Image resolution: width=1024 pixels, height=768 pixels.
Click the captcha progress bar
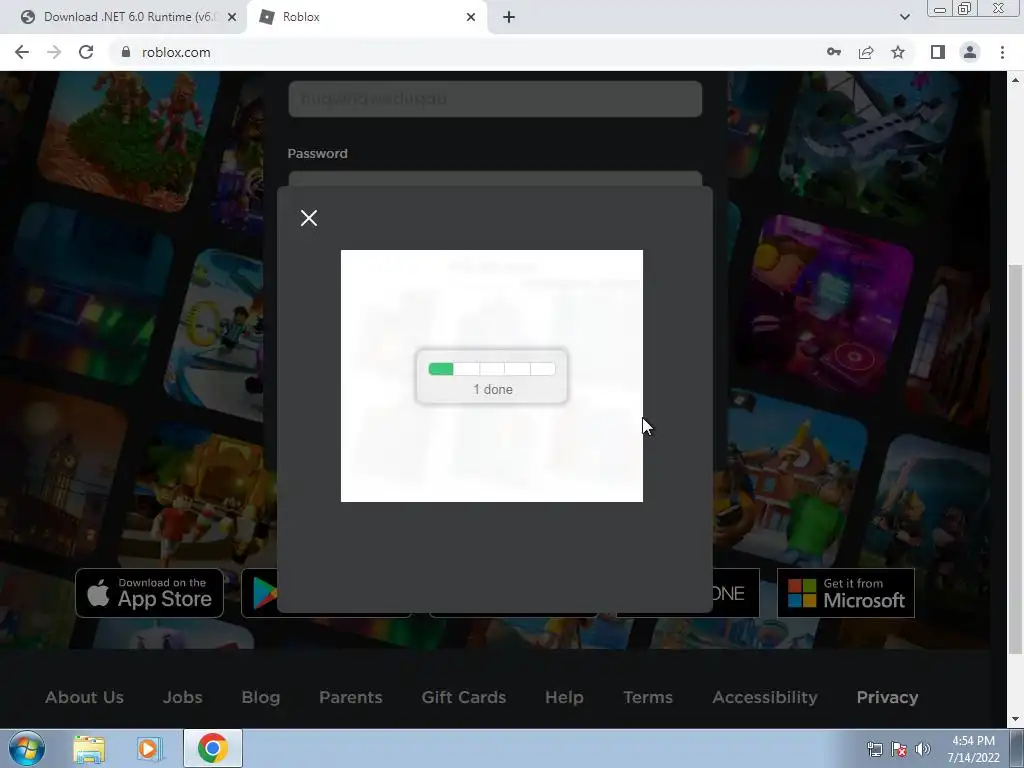(x=492, y=369)
